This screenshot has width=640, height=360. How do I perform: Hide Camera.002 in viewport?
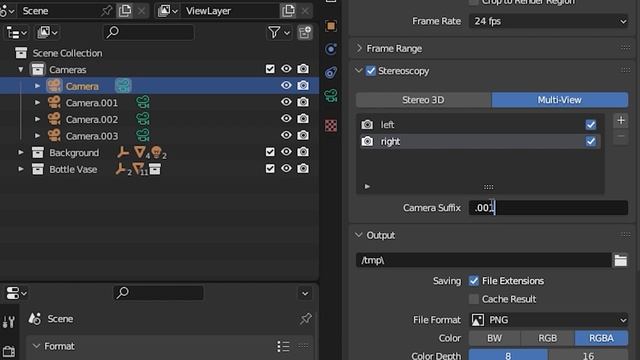click(x=286, y=118)
